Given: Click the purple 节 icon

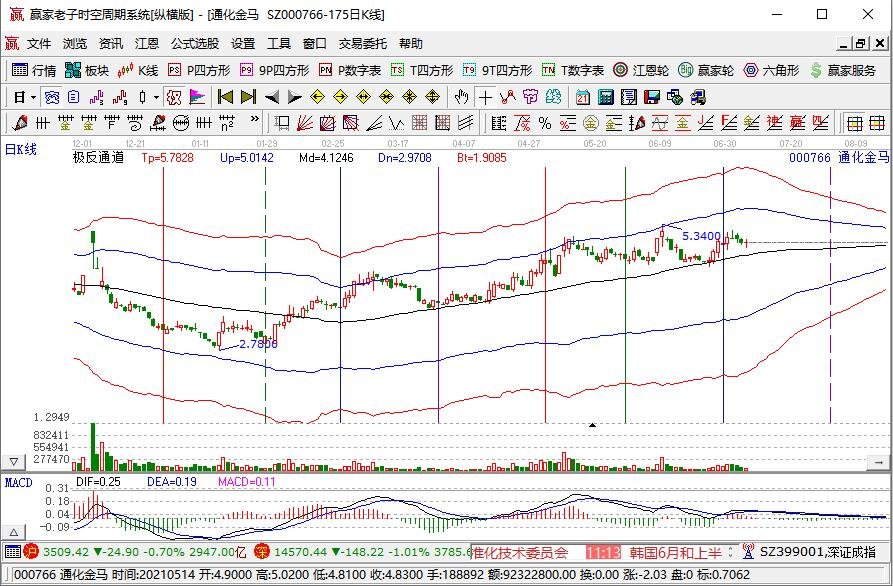Looking at the screenshot, I should 530,97.
